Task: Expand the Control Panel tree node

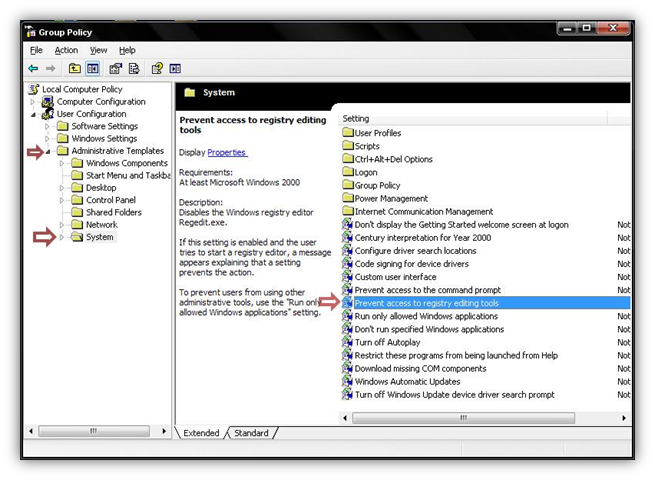Action: pyautogui.click(x=62, y=200)
